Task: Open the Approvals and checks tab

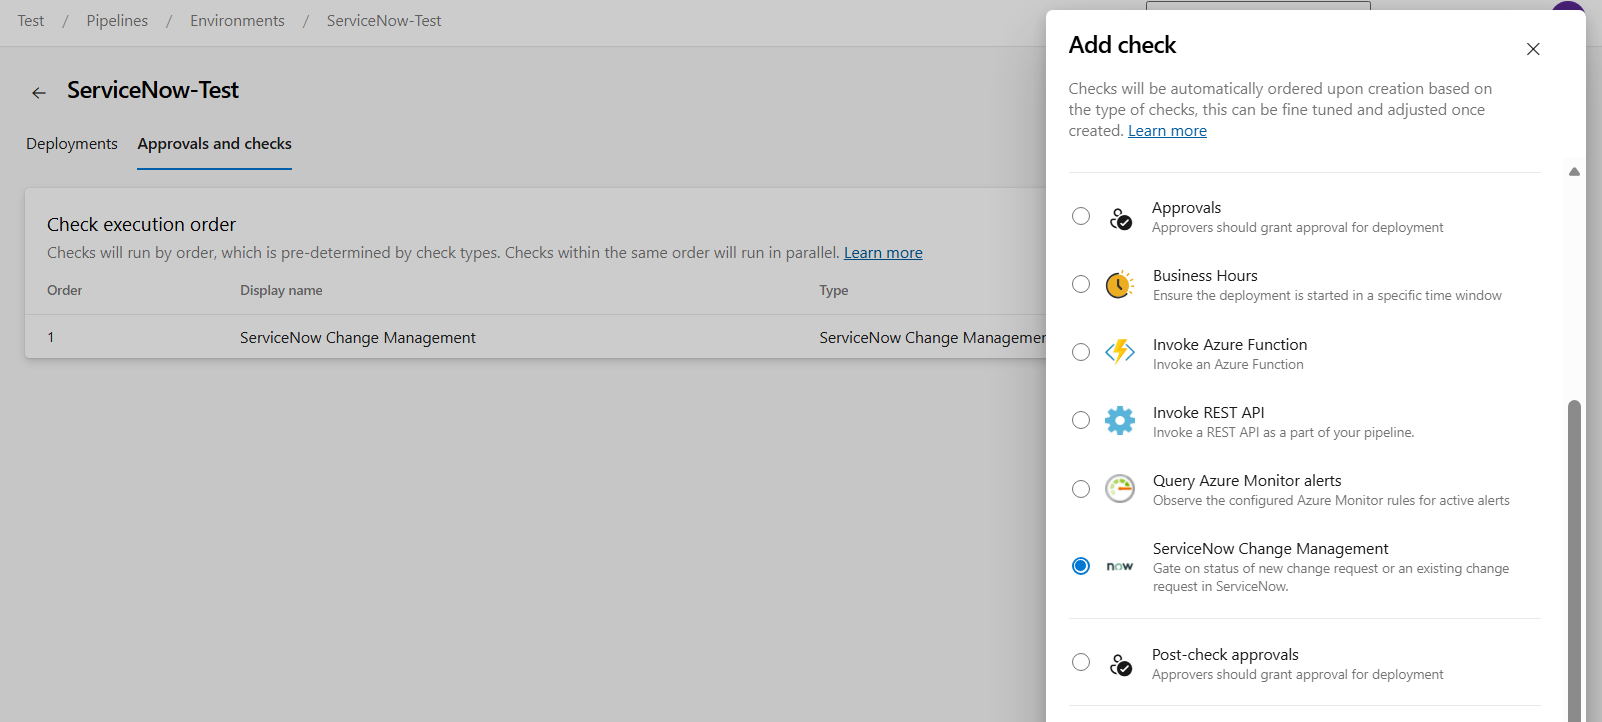Action: tap(215, 144)
